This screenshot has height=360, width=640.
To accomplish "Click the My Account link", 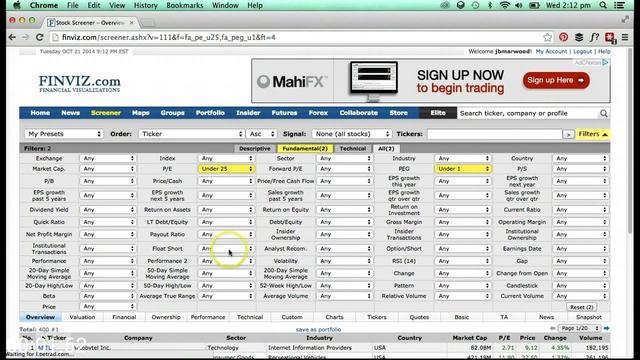I will click(551, 51).
